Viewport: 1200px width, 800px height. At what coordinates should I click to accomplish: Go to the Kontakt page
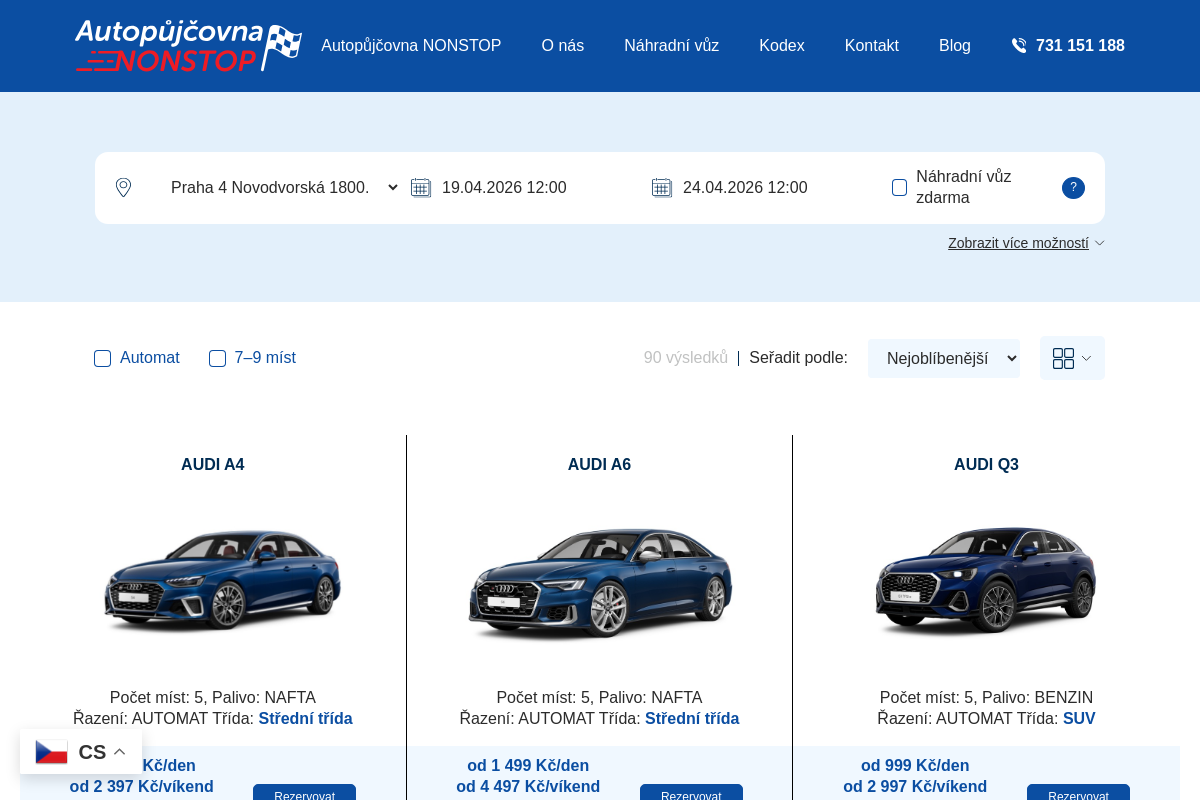[x=871, y=46]
